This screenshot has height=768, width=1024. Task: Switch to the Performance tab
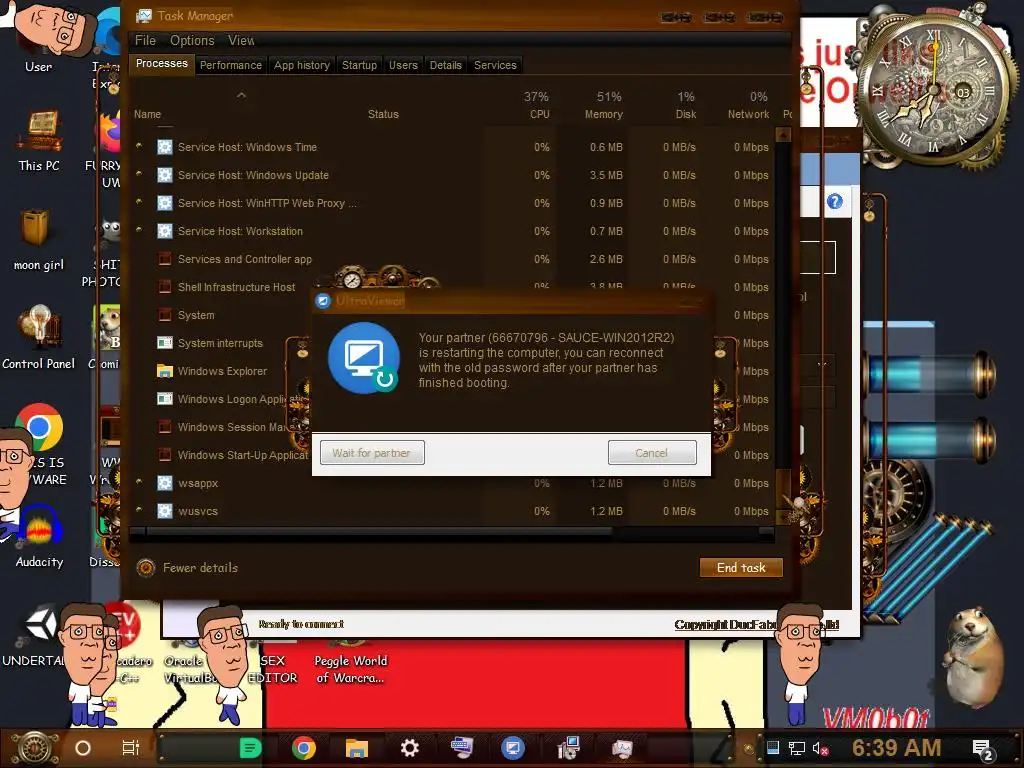coord(231,65)
